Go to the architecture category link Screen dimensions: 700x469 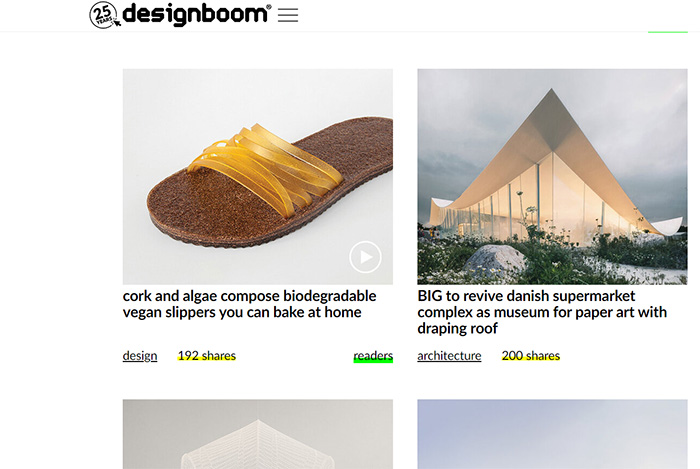(449, 356)
